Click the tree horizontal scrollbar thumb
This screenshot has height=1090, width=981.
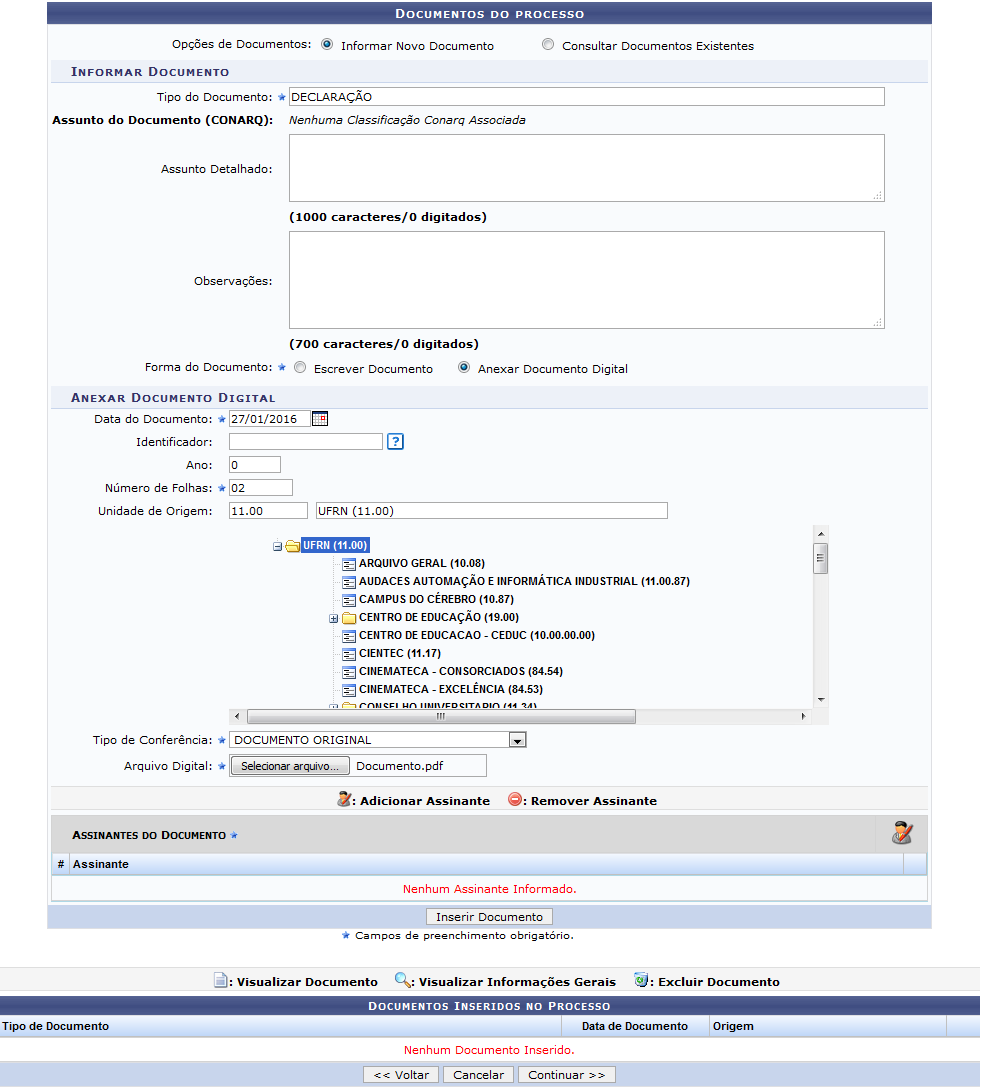(441, 716)
